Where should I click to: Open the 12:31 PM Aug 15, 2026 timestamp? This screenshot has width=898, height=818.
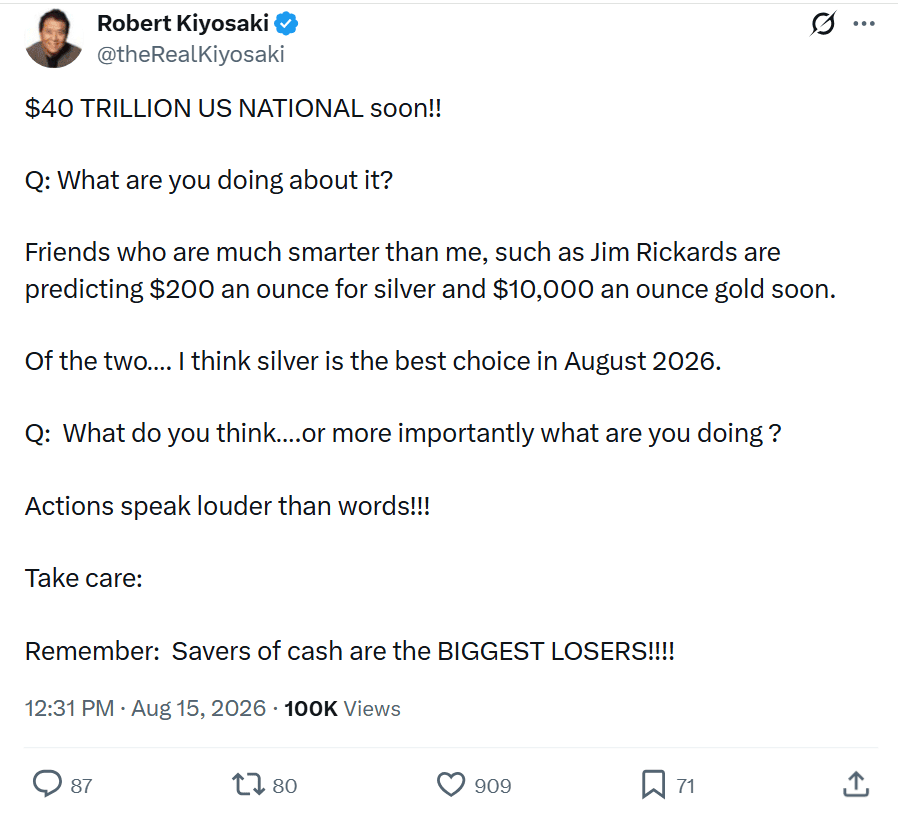(145, 709)
